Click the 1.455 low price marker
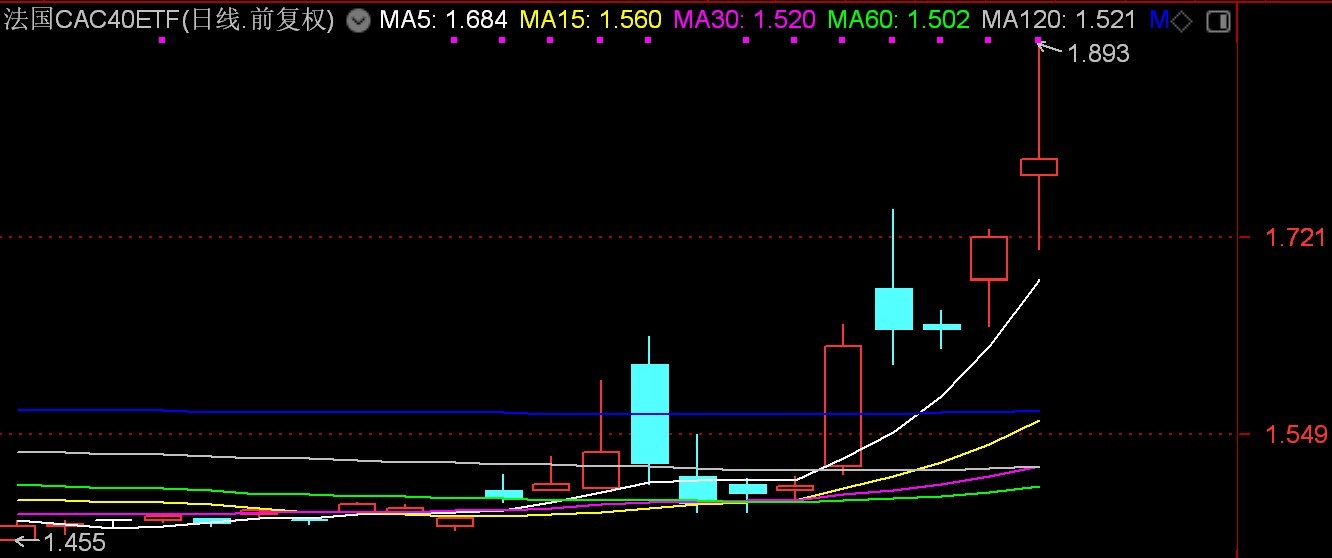 74,543
